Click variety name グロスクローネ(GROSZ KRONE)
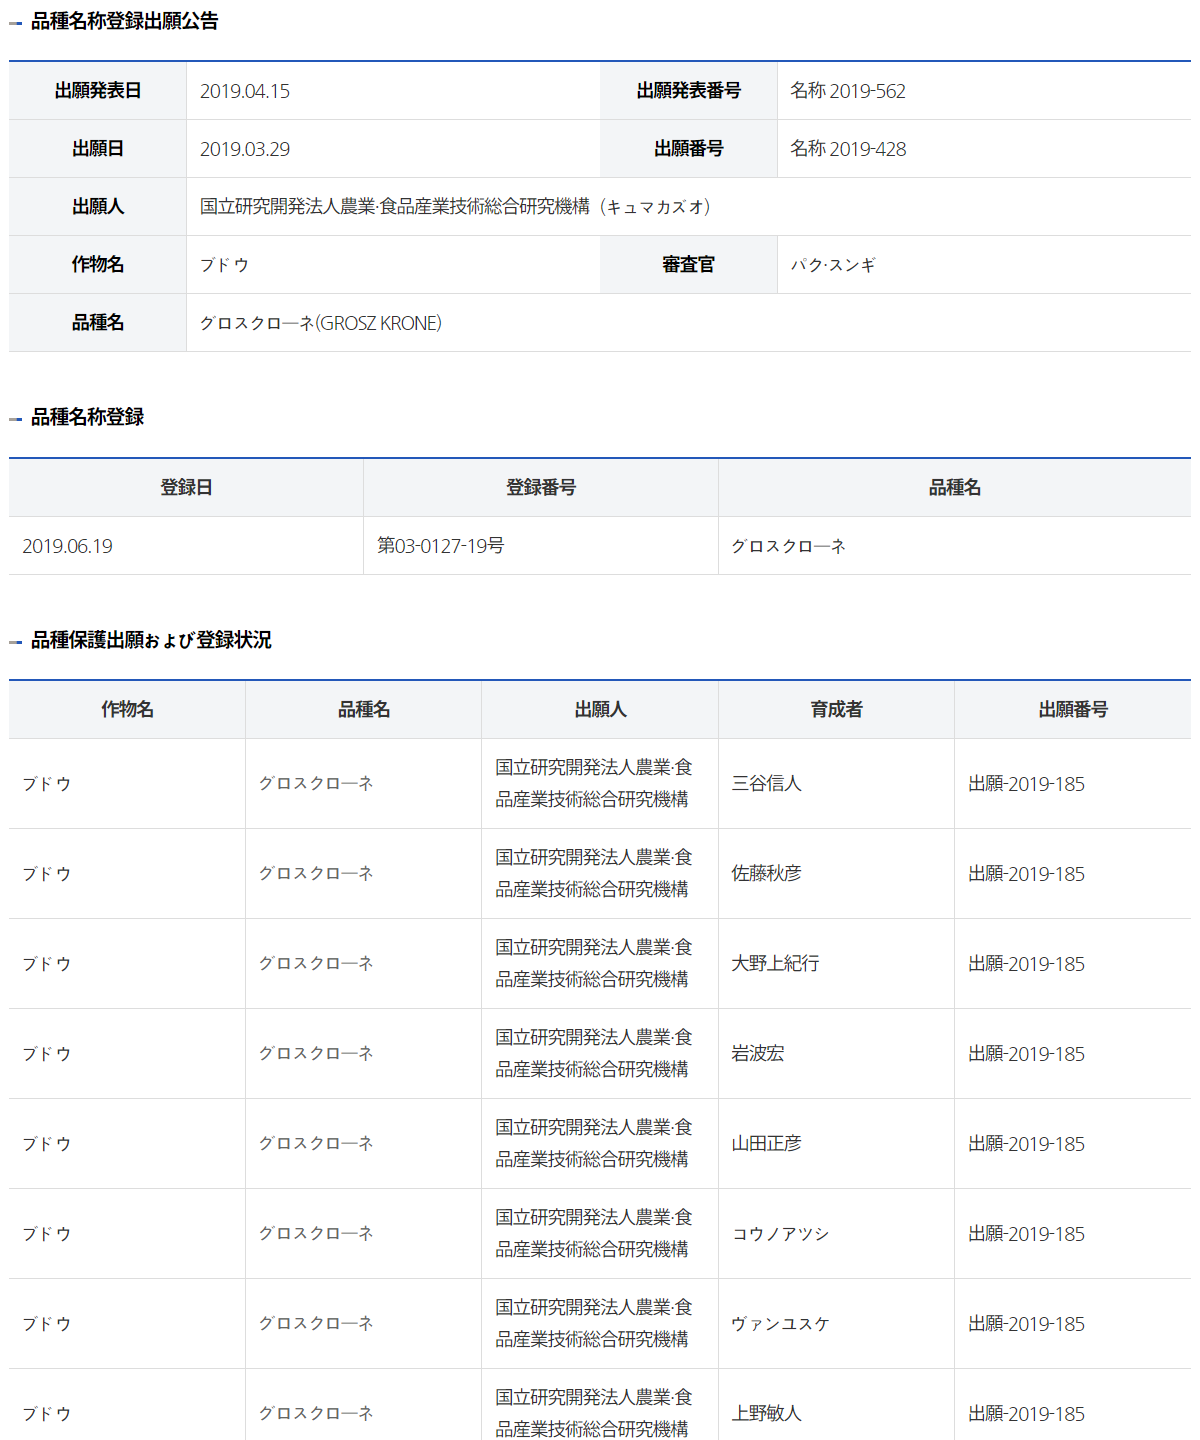The width and height of the screenshot is (1200, 1440). (321, 323)
